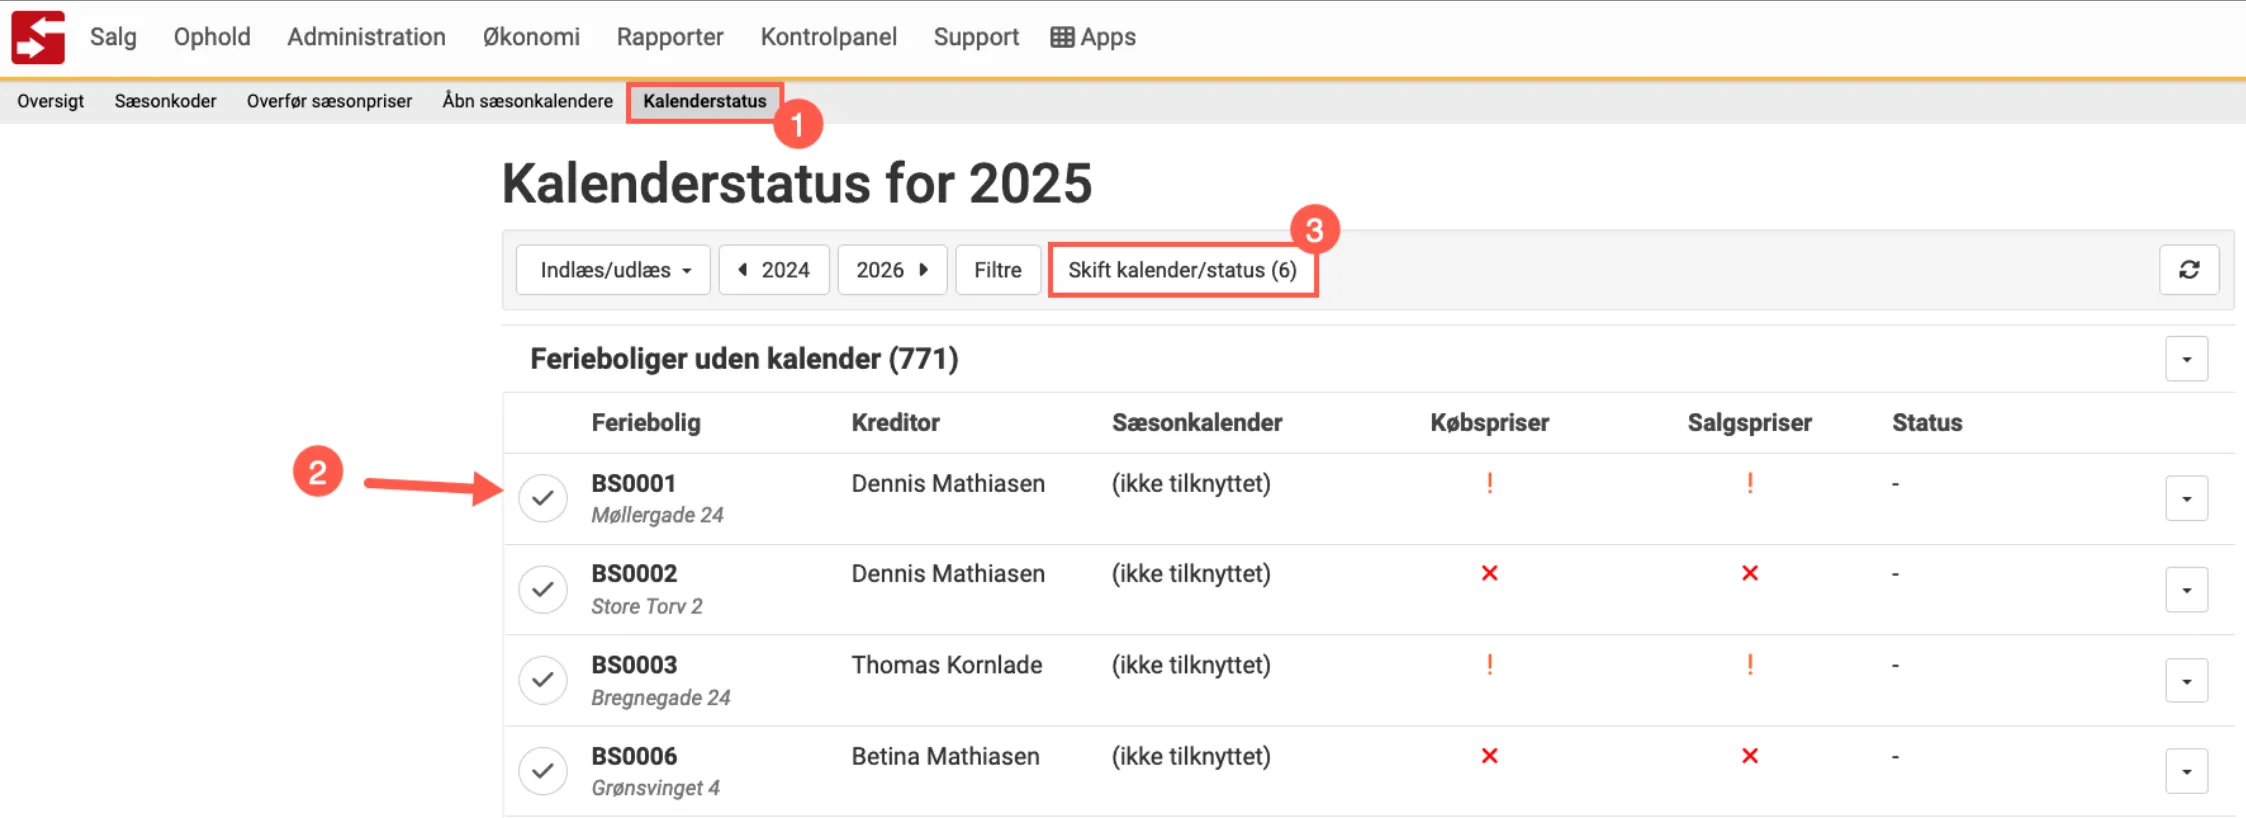Click BS0002 purchase price red cross

(1489, 573)
